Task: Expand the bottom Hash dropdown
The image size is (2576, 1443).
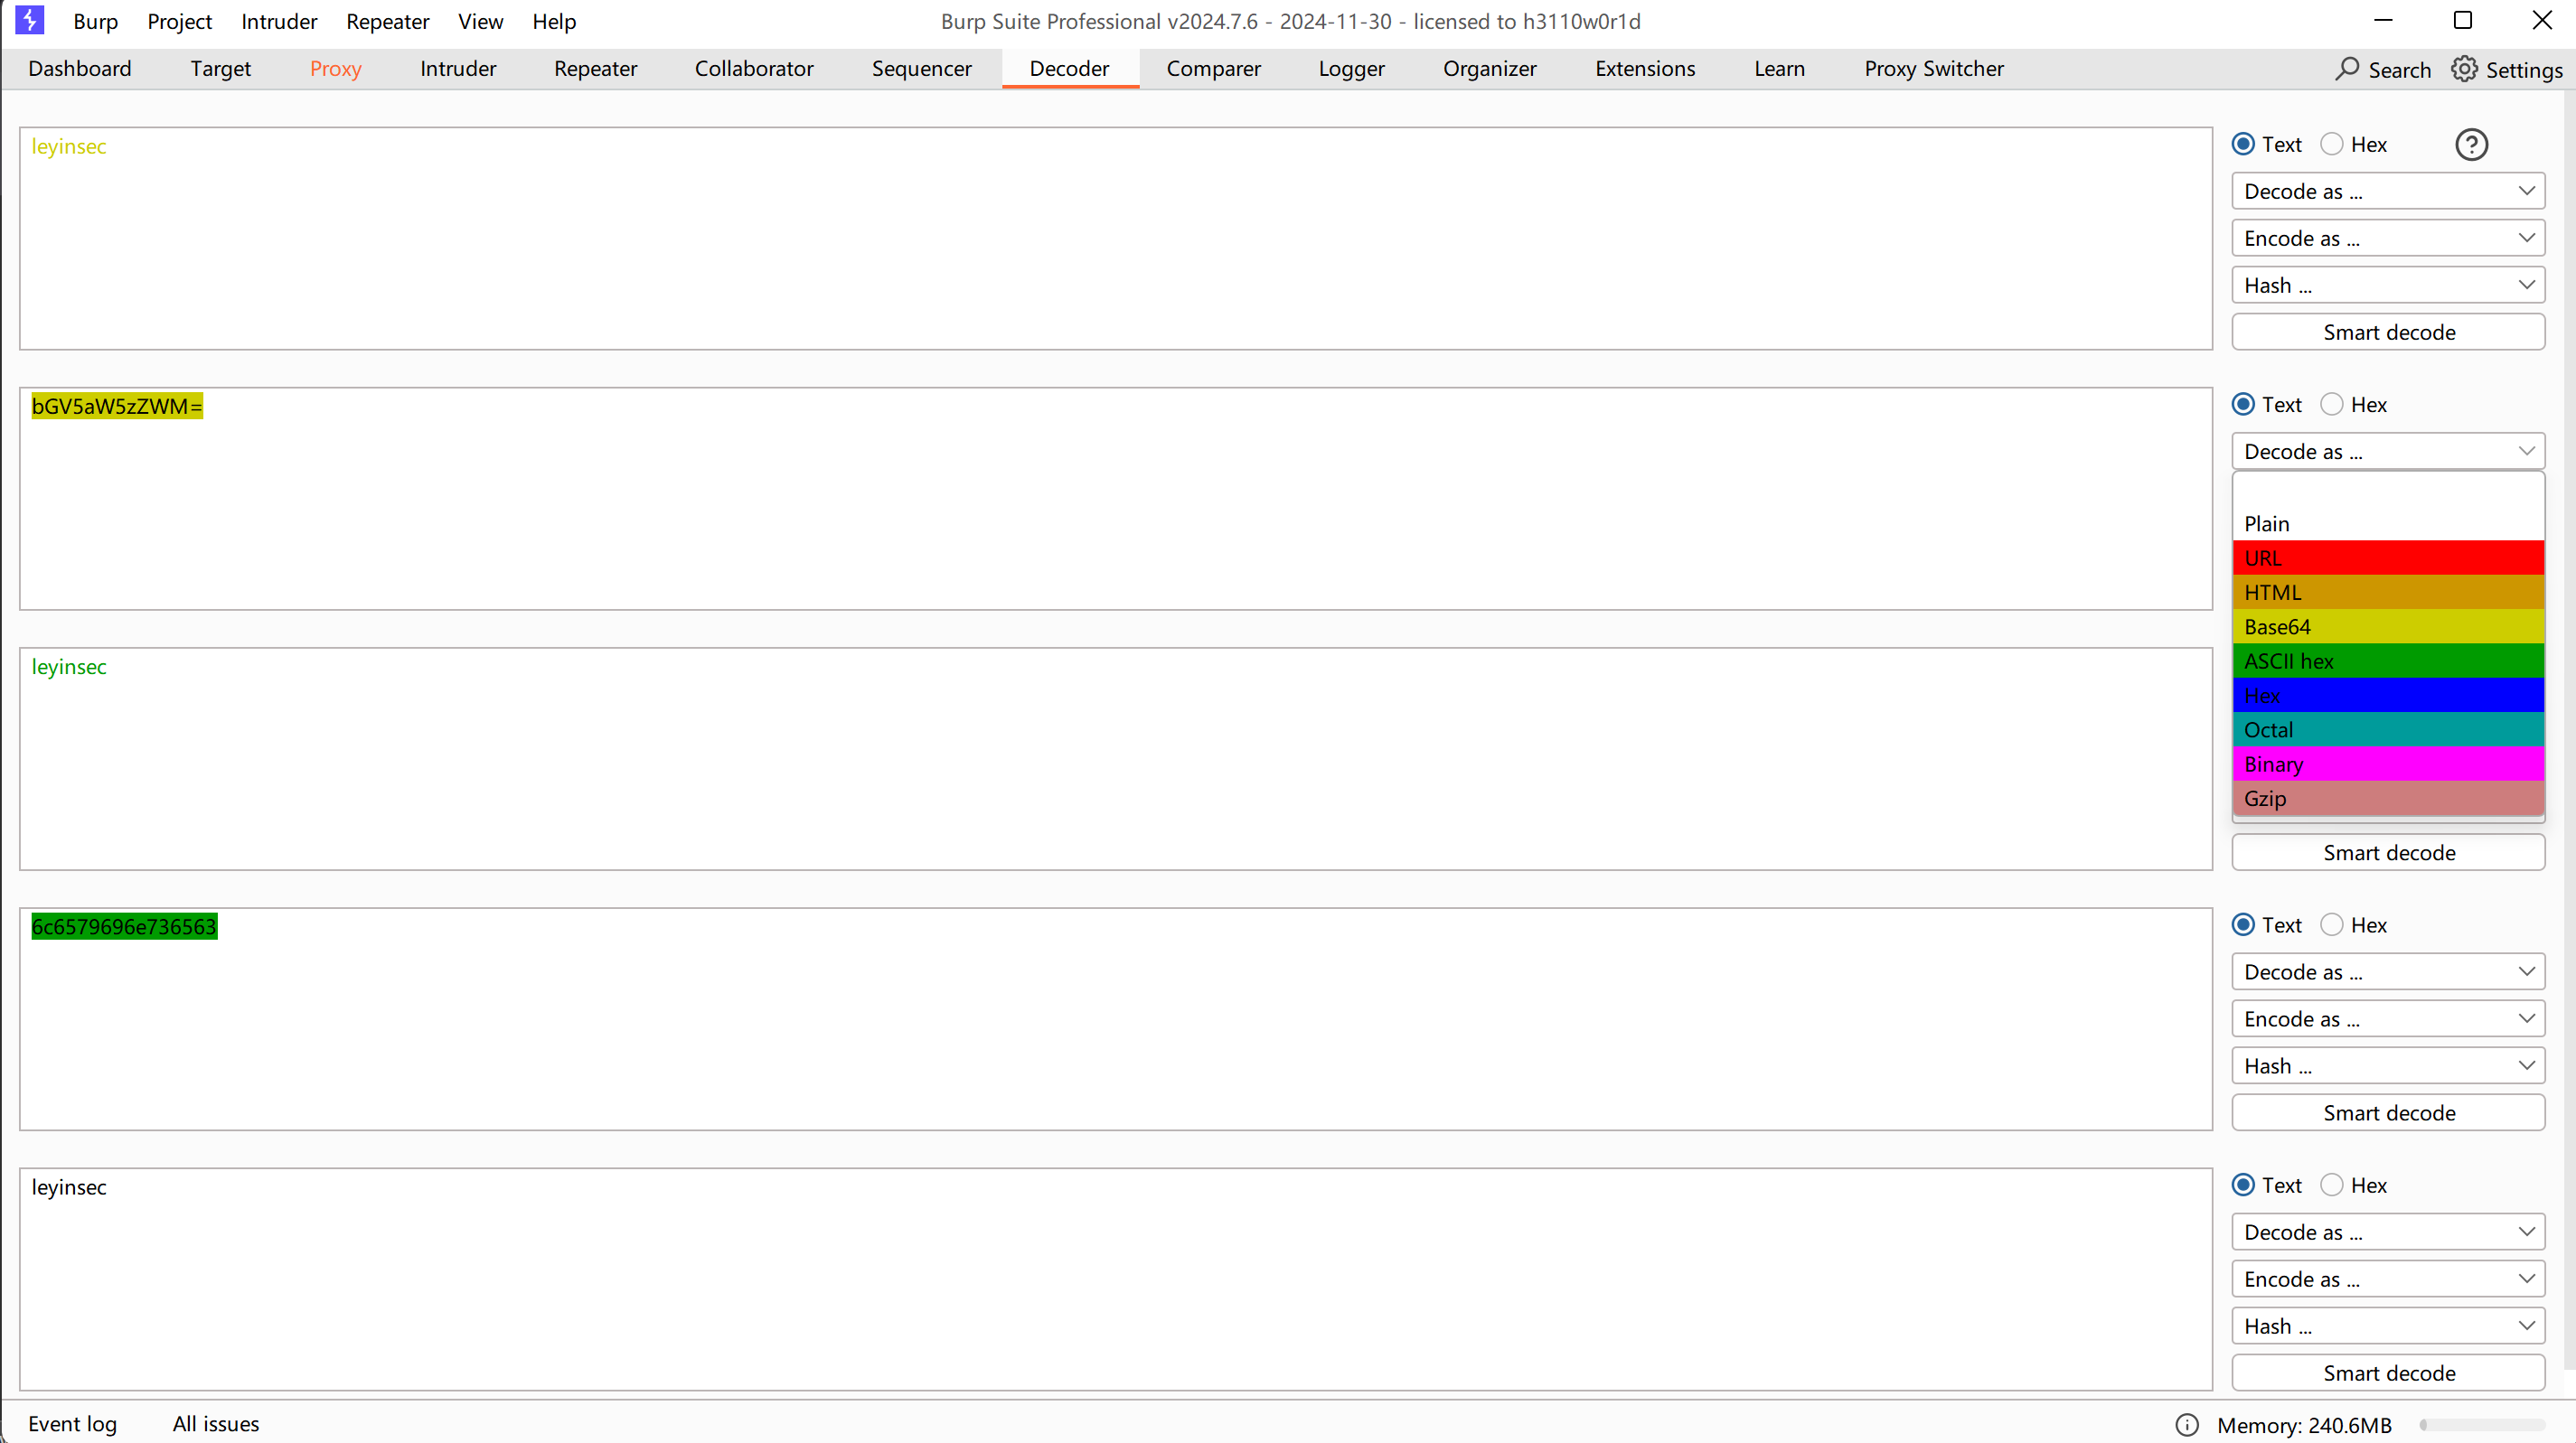Action: [x=2388, y=1326]
